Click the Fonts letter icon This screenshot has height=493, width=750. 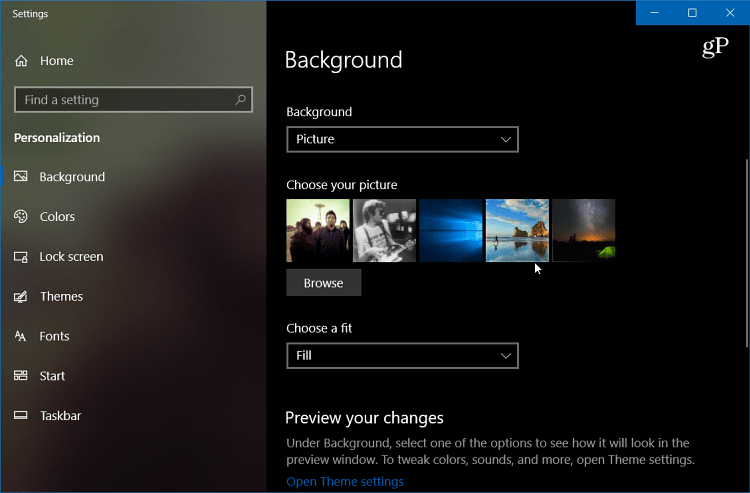(x=20, y=336)
